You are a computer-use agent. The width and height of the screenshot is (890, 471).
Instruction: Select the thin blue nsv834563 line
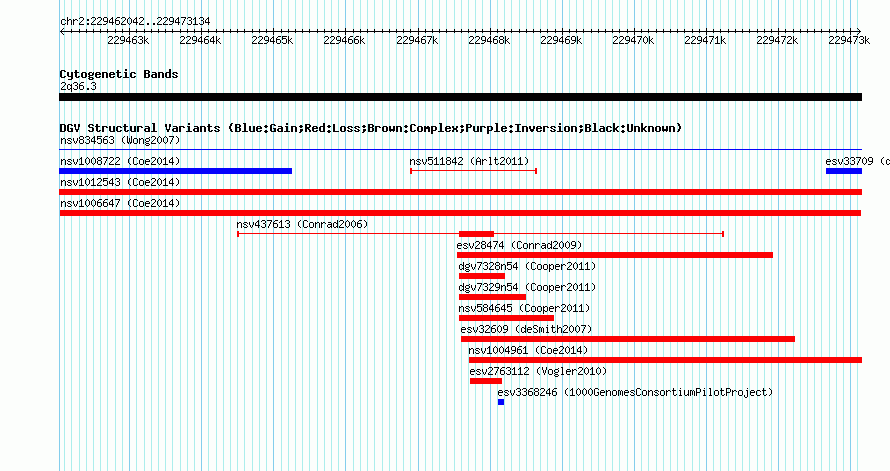pyautogui.click(x=461, y=150)
